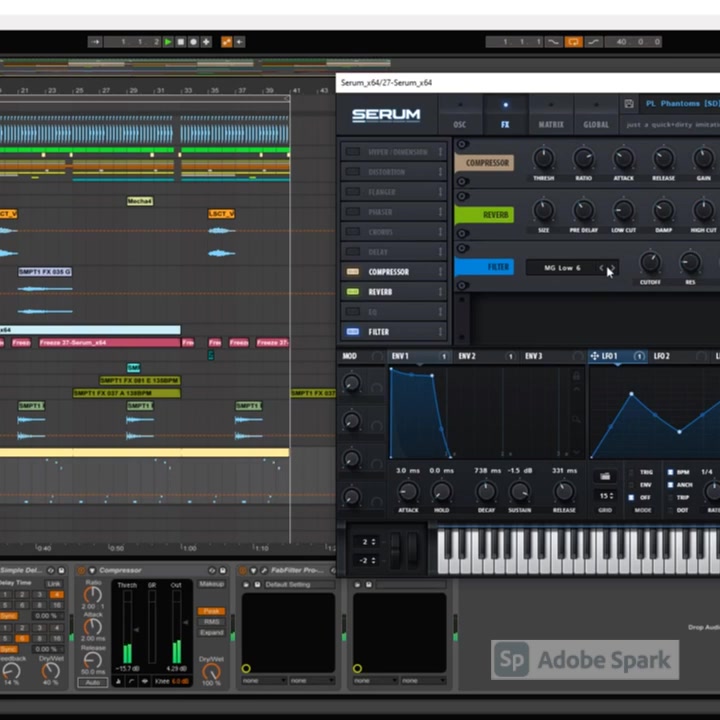The width and height of the screenshot is (720, 720).
Task: Enable the HYPER / DIMENSION effect in FX rack
Action: click(x=353, y=152)
